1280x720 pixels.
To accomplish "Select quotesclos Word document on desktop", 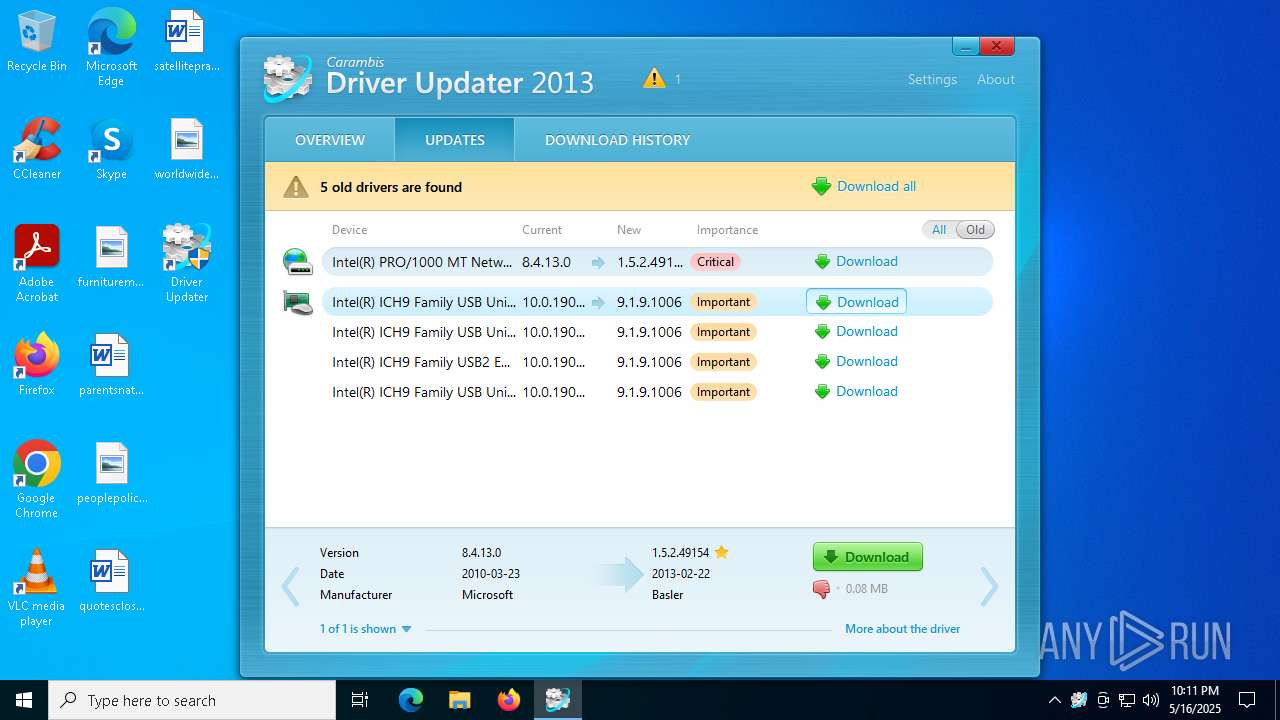I will point(111,580).
